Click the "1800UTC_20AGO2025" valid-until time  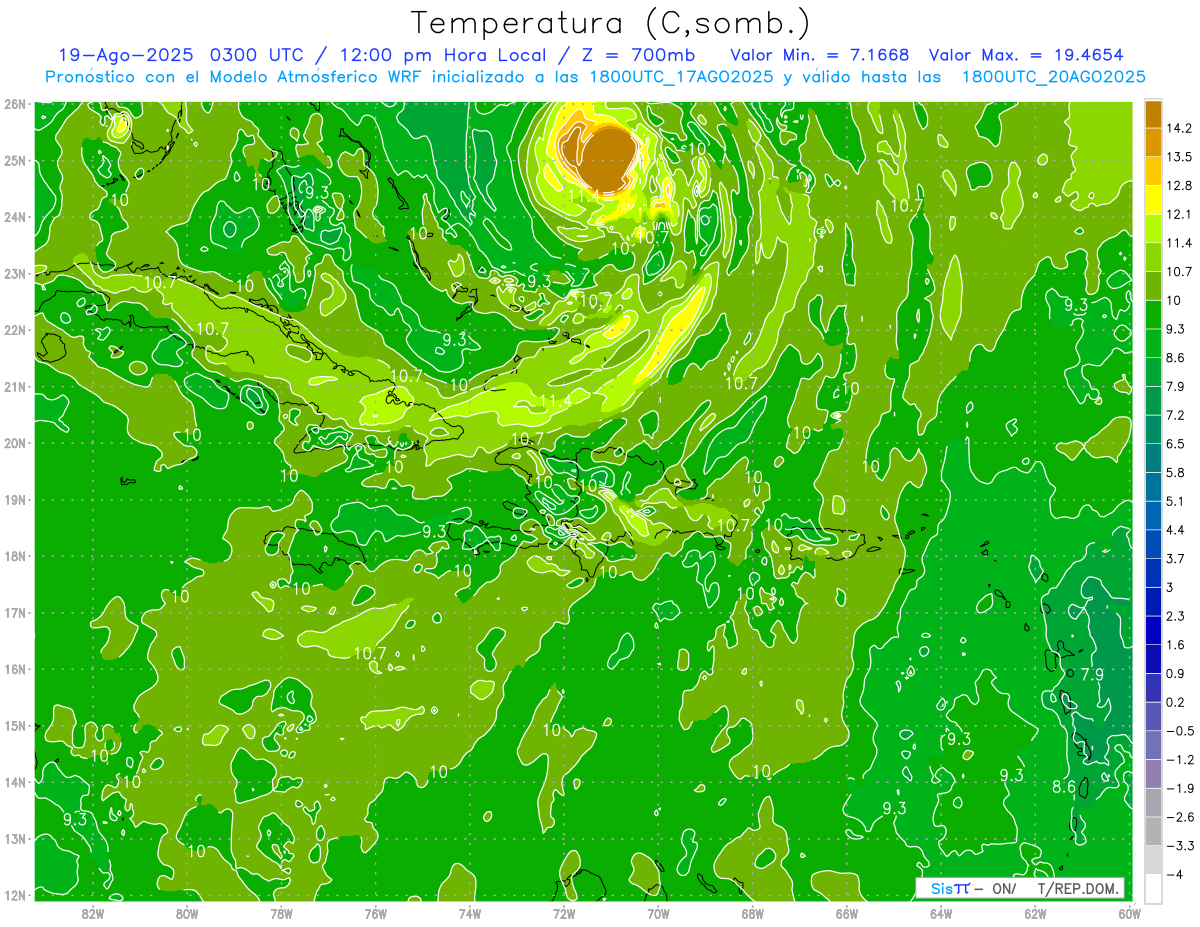1052,77
